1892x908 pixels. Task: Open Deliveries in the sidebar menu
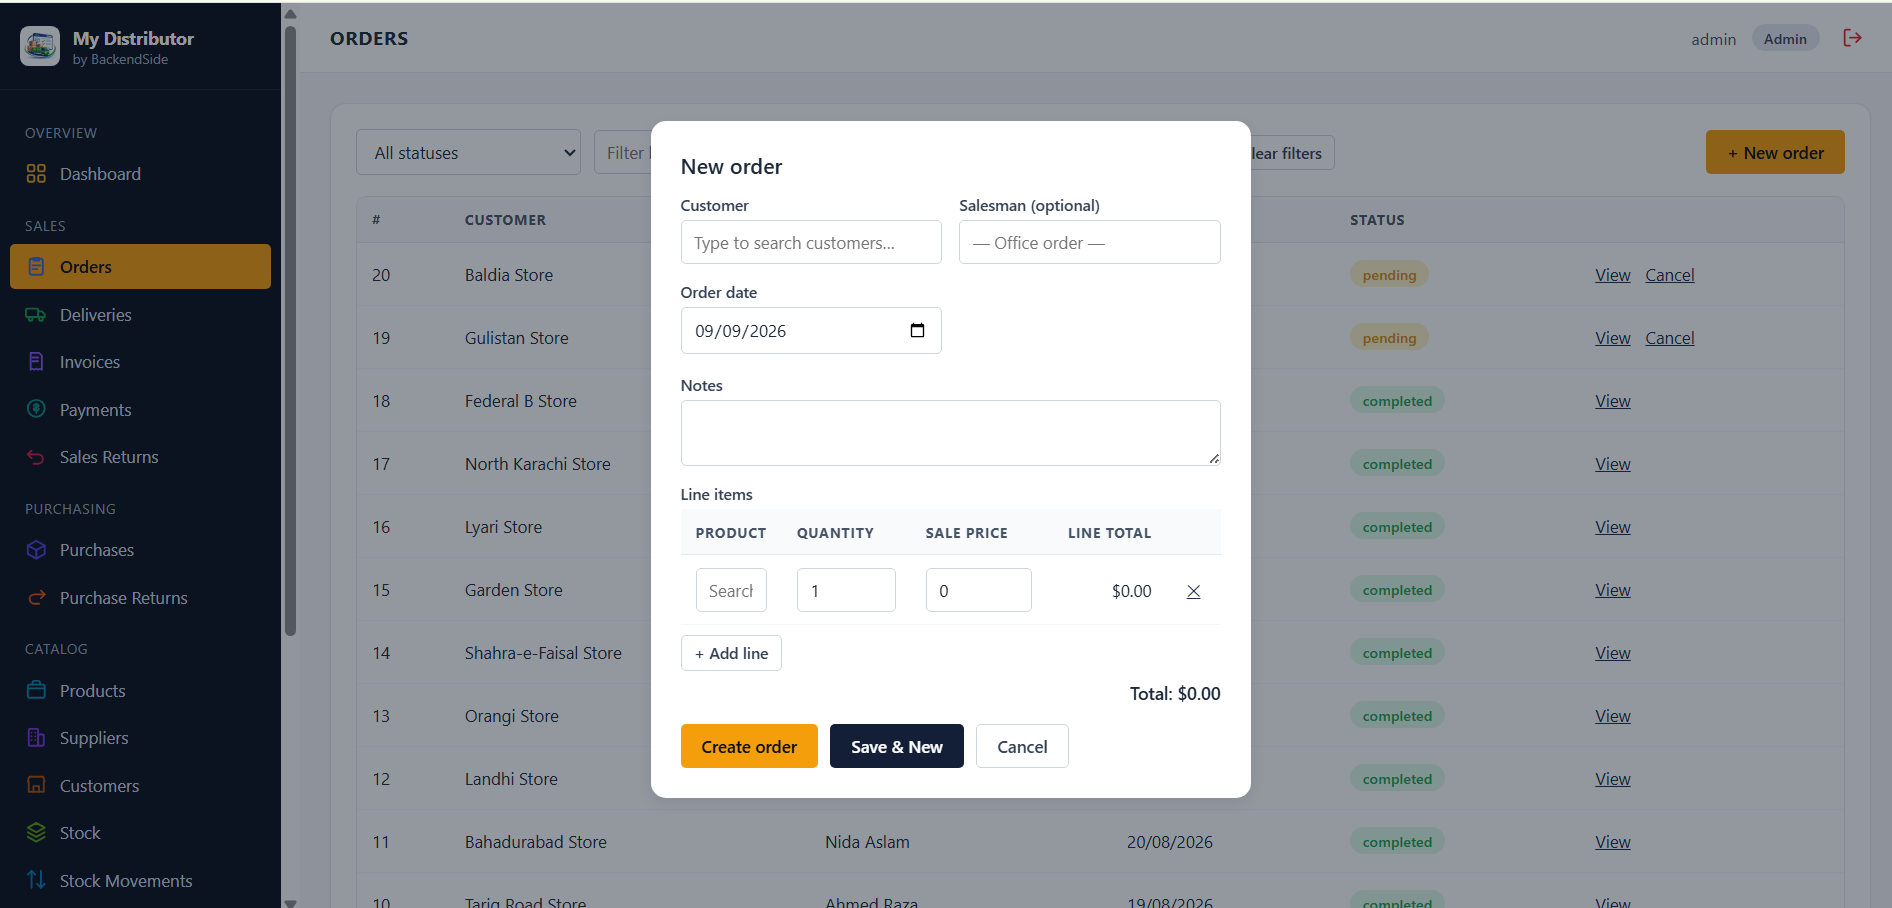(140, 315)
